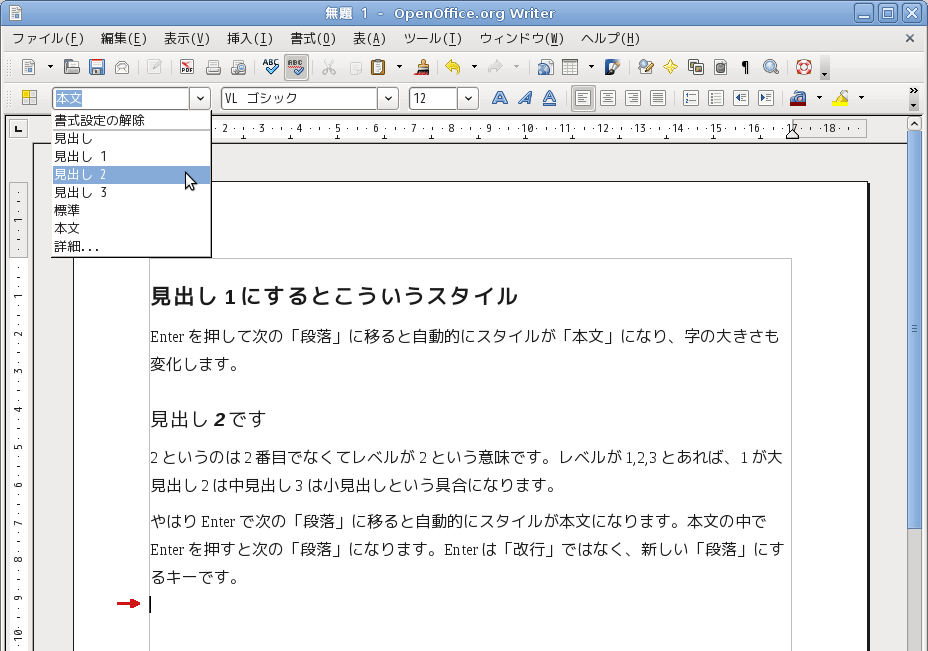Click the Paste clipboard icon

[x=378, y=67]
